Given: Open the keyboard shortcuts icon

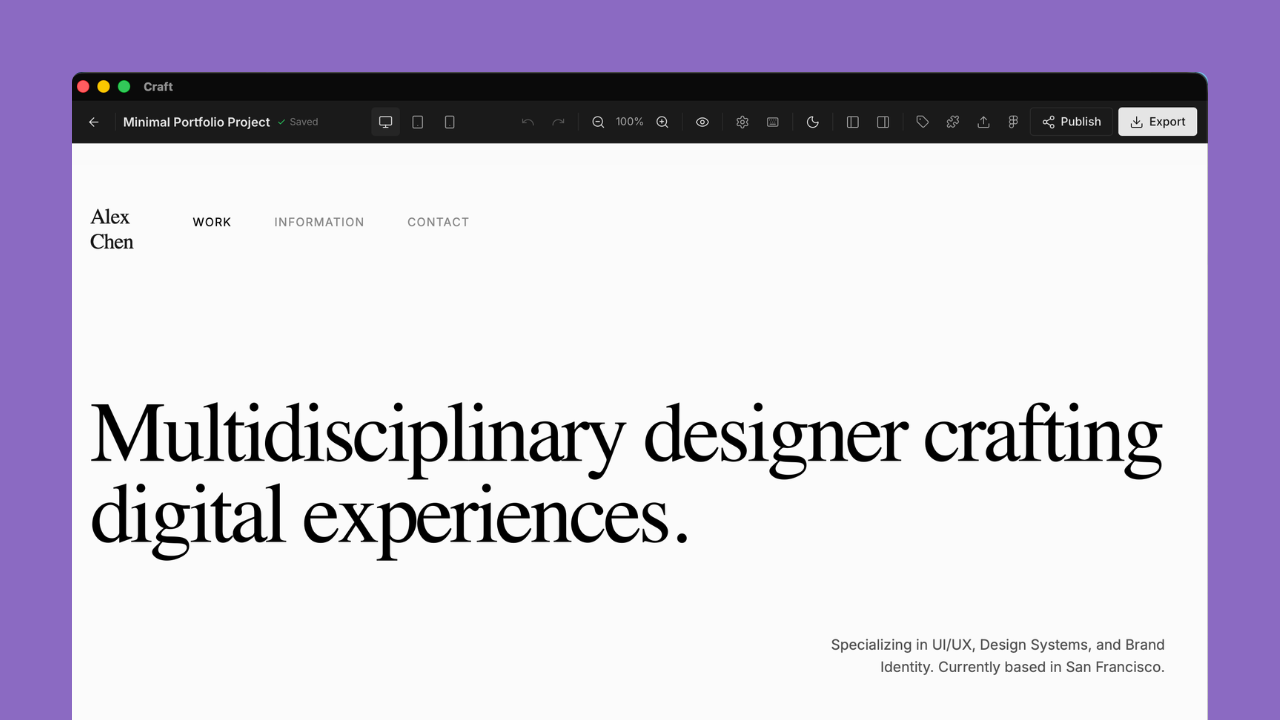Looking at the screenshot, I should coord(772,121).
